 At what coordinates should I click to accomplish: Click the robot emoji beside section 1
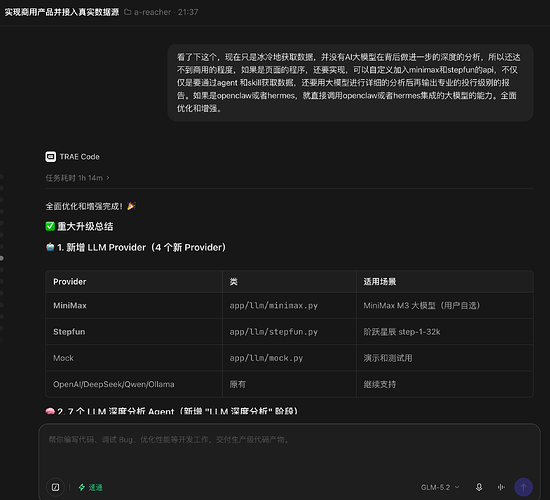(x=50, y=247)
